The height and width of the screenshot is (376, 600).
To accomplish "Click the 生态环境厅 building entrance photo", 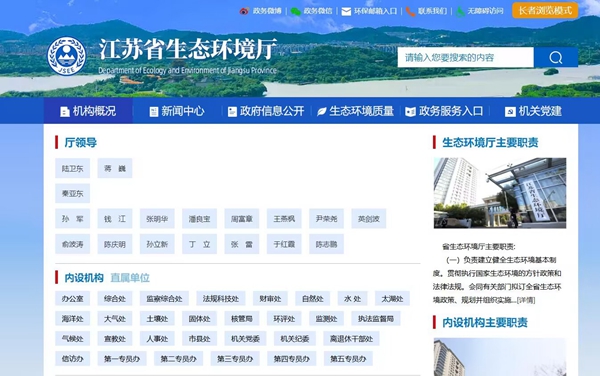I will click(500, 193).
